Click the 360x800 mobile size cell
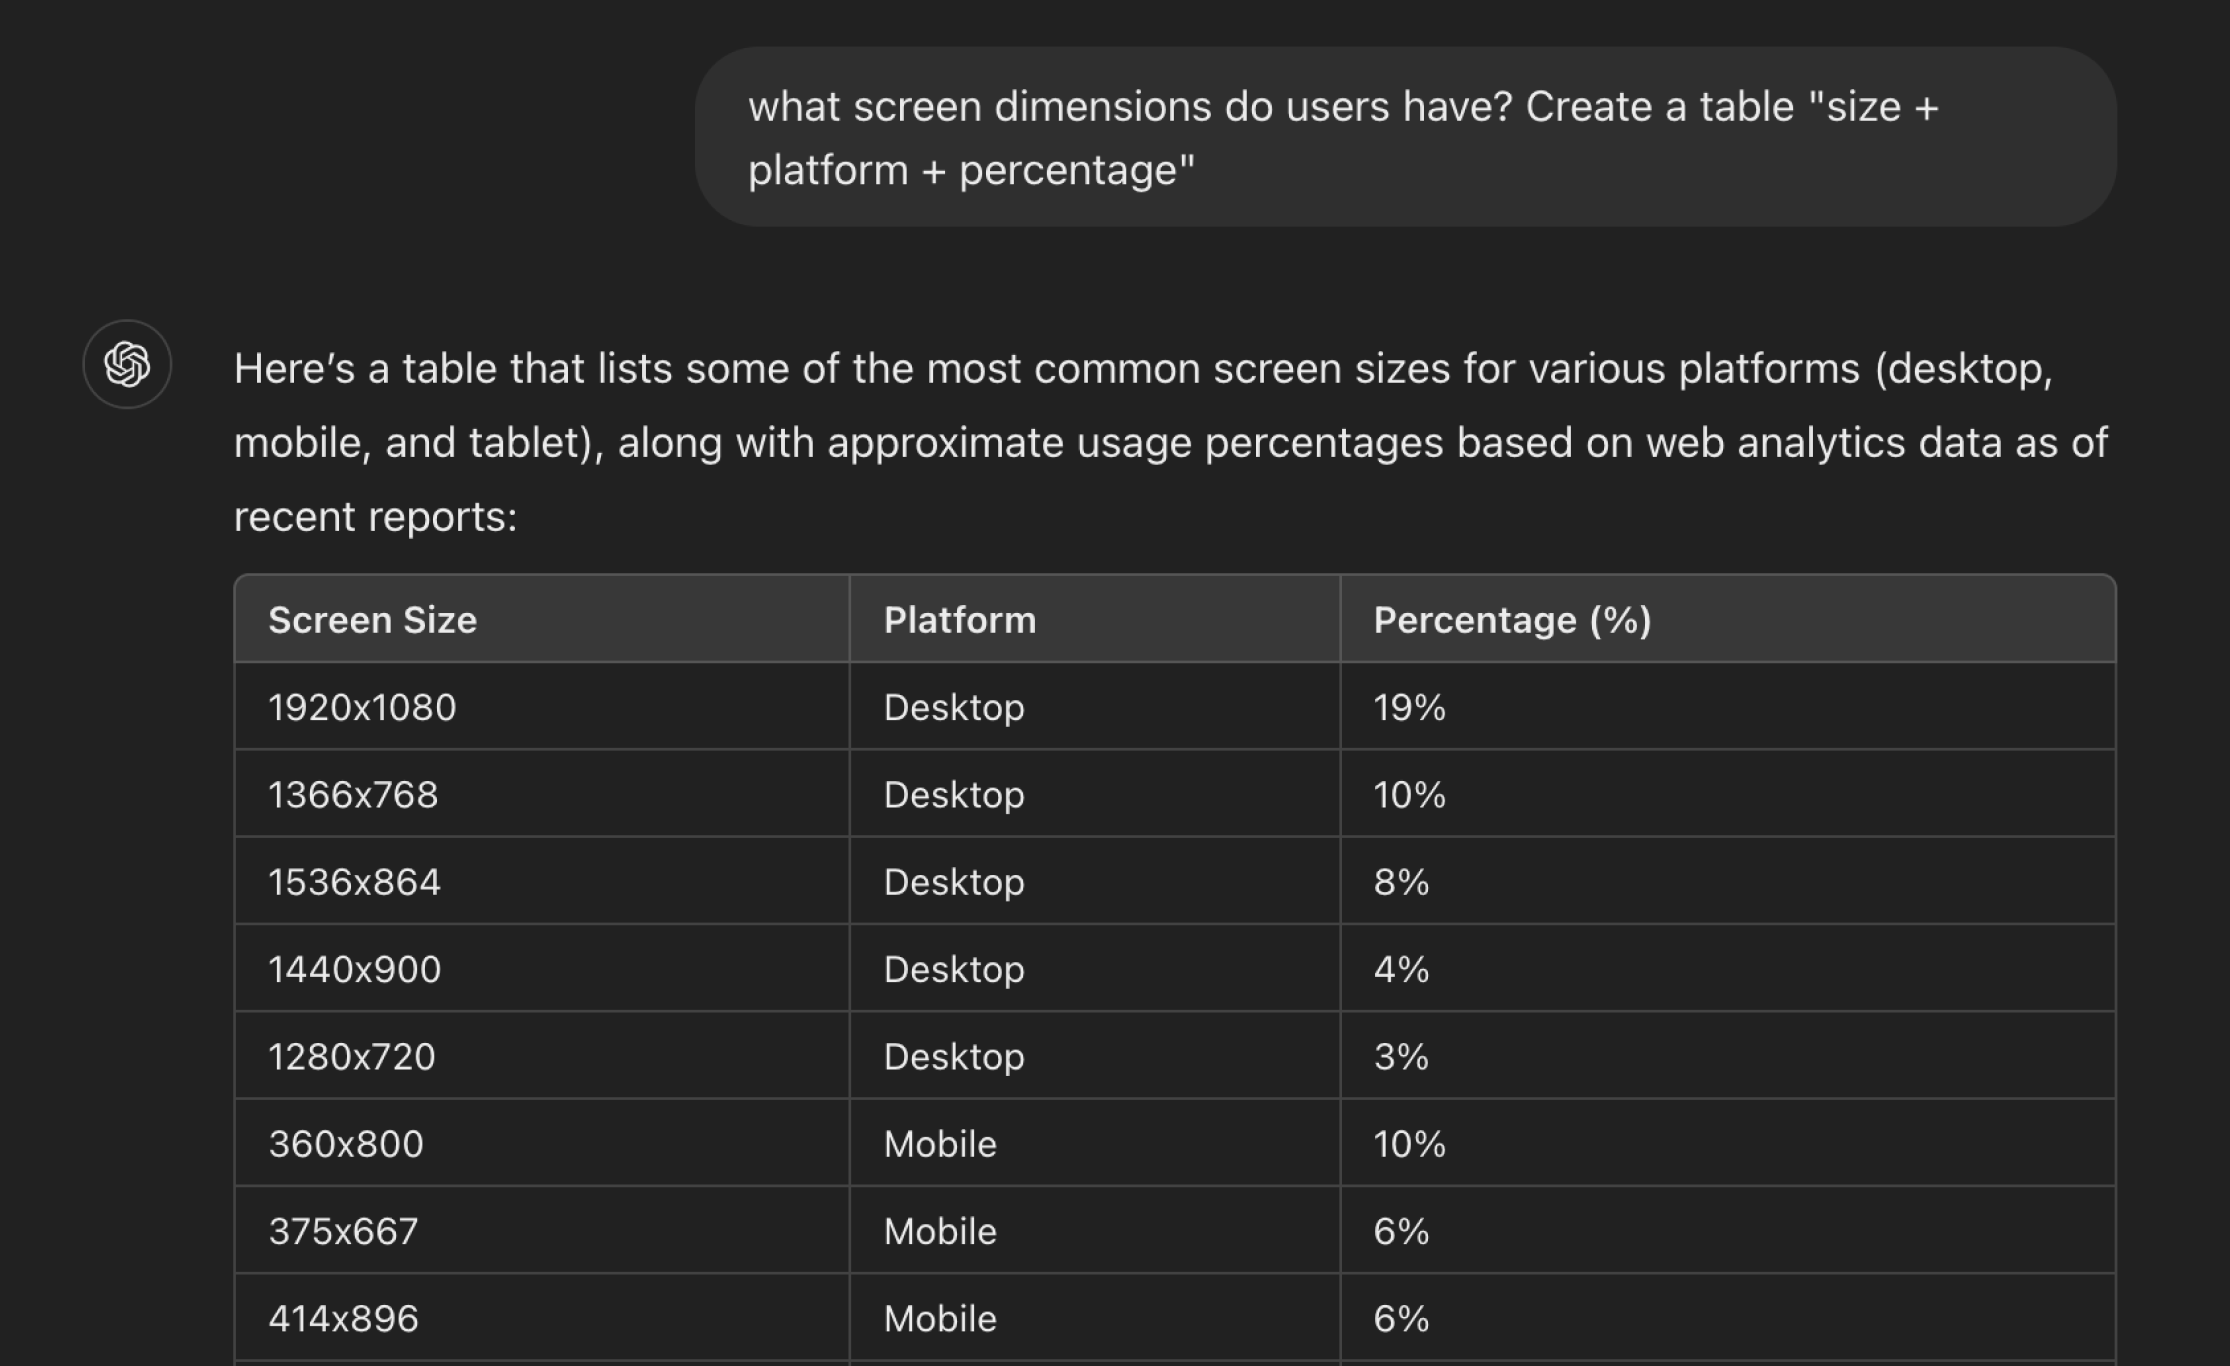The width and height of the screenshot is (2230, 1366). 346,1143
